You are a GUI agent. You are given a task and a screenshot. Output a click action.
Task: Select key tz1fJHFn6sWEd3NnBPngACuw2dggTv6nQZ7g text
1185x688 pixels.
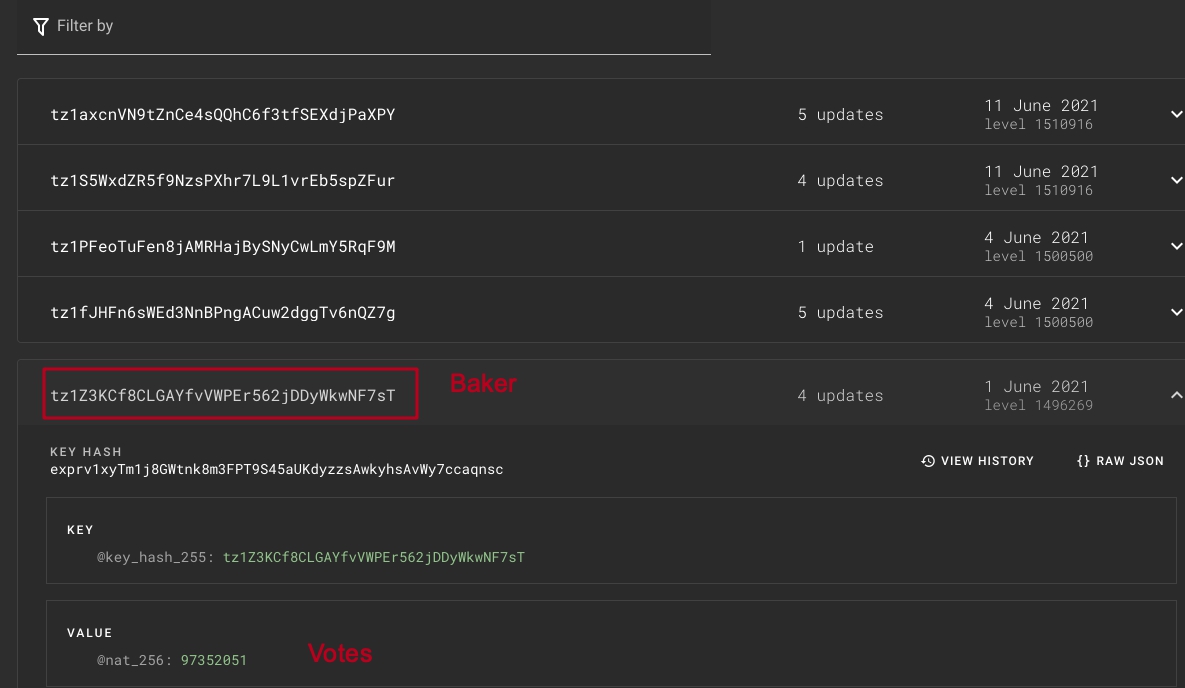tap(223, 311)
